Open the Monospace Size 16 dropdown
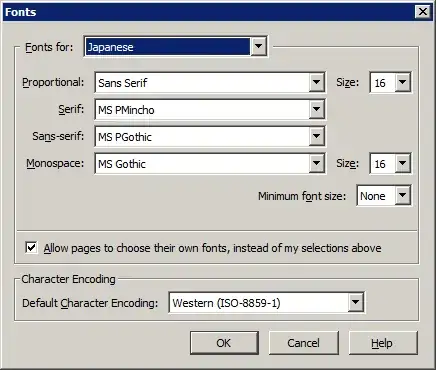The image size is (436, 370). point(391,164)
